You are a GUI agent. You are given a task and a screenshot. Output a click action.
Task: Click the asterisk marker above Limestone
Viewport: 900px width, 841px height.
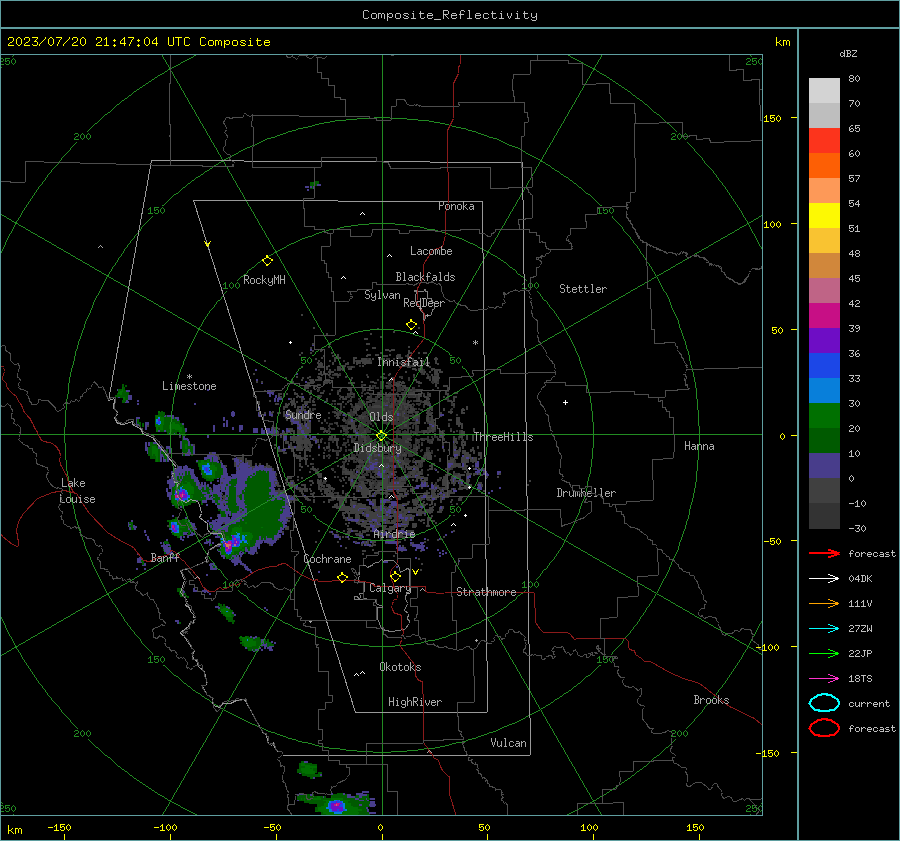(189, 377)
